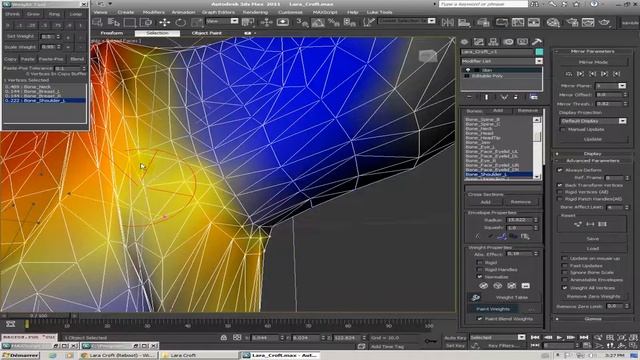Click the envelope falloff curve icon

502,236
